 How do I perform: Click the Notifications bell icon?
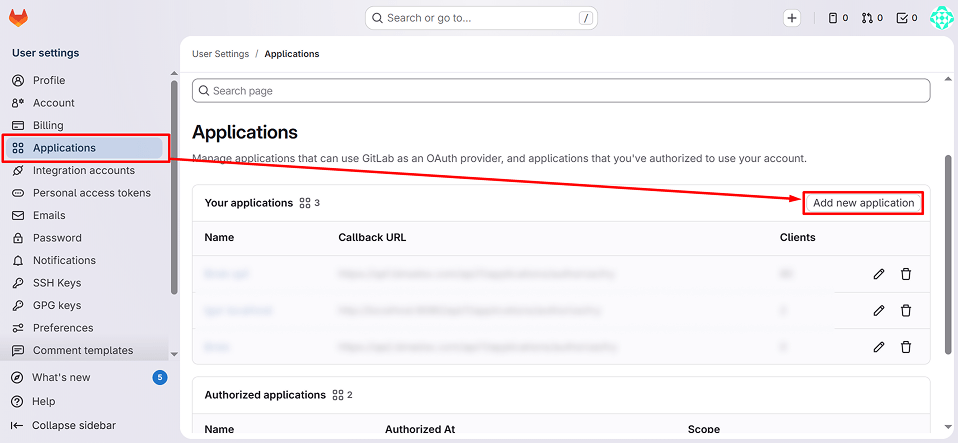[18, 261]
